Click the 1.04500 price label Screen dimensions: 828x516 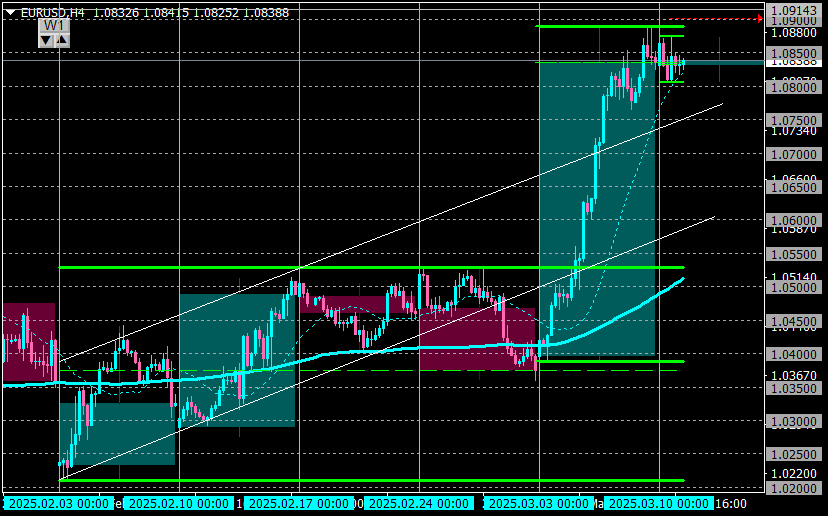794,321
